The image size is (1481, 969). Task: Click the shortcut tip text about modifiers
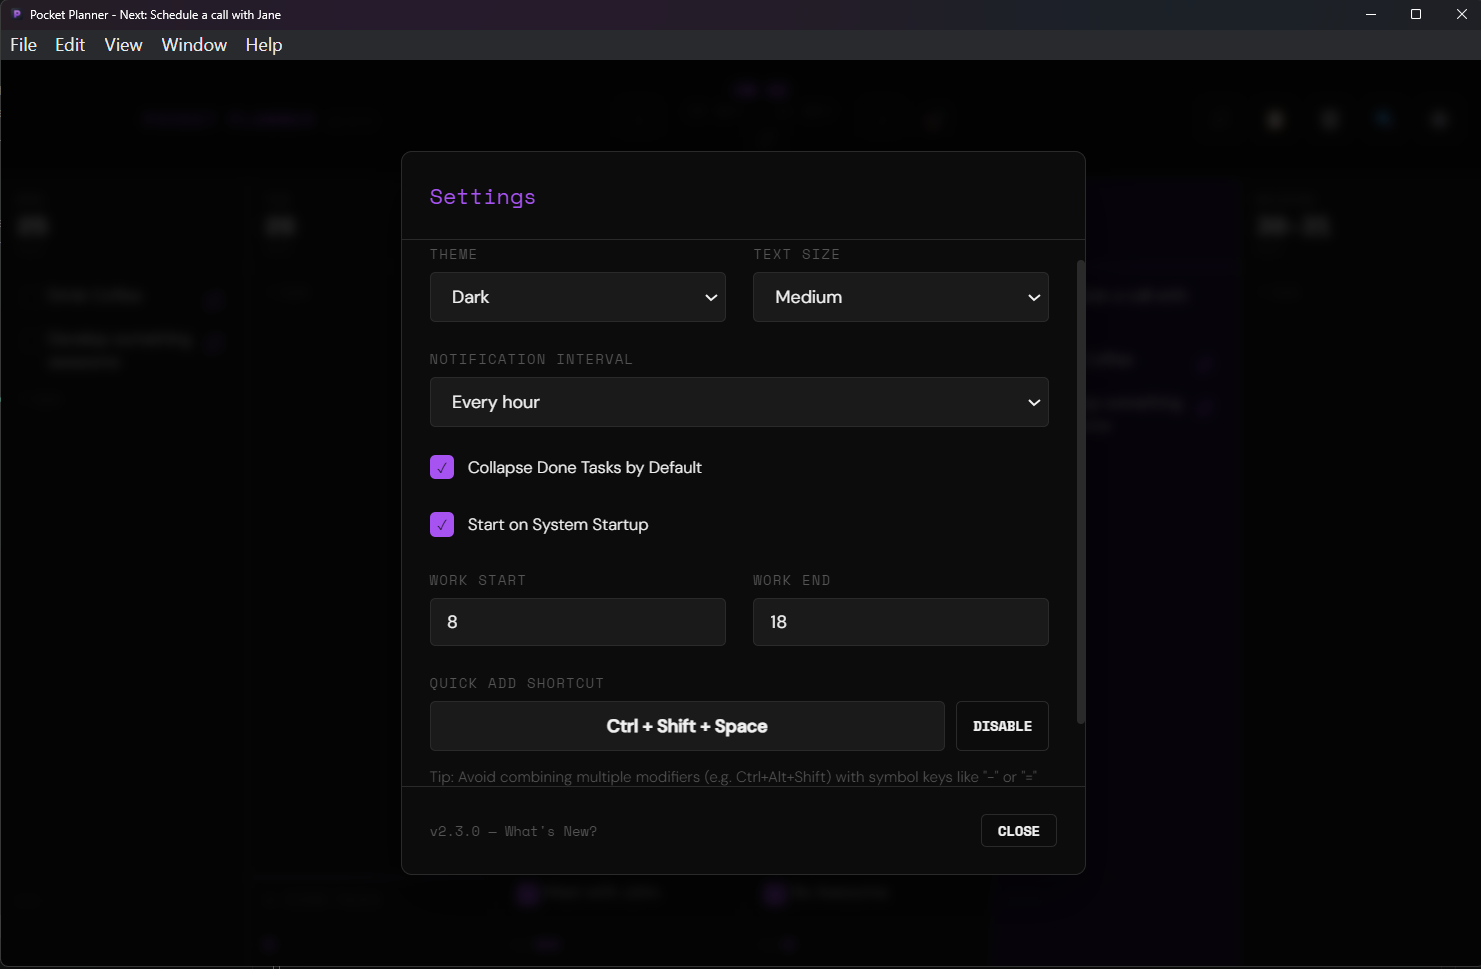click(x=733, y=777)
